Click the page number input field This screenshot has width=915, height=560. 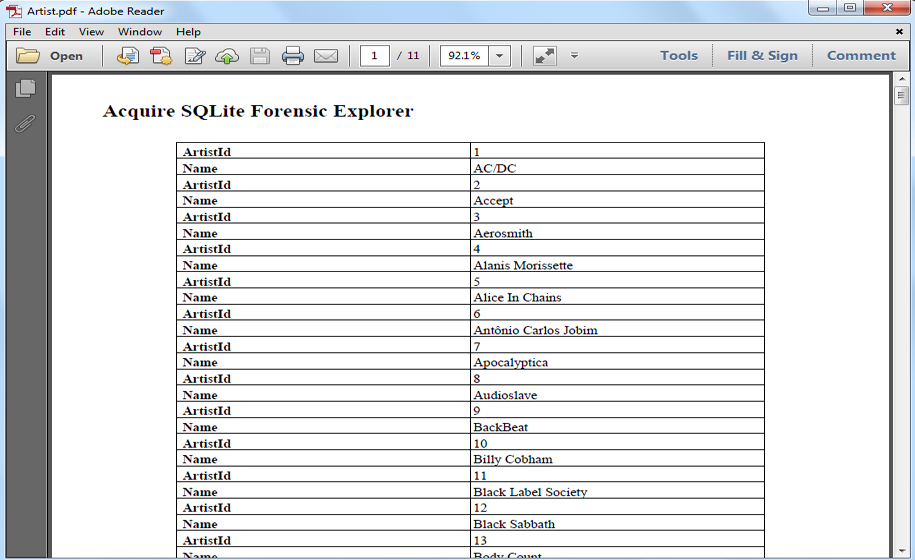point(375,56)
